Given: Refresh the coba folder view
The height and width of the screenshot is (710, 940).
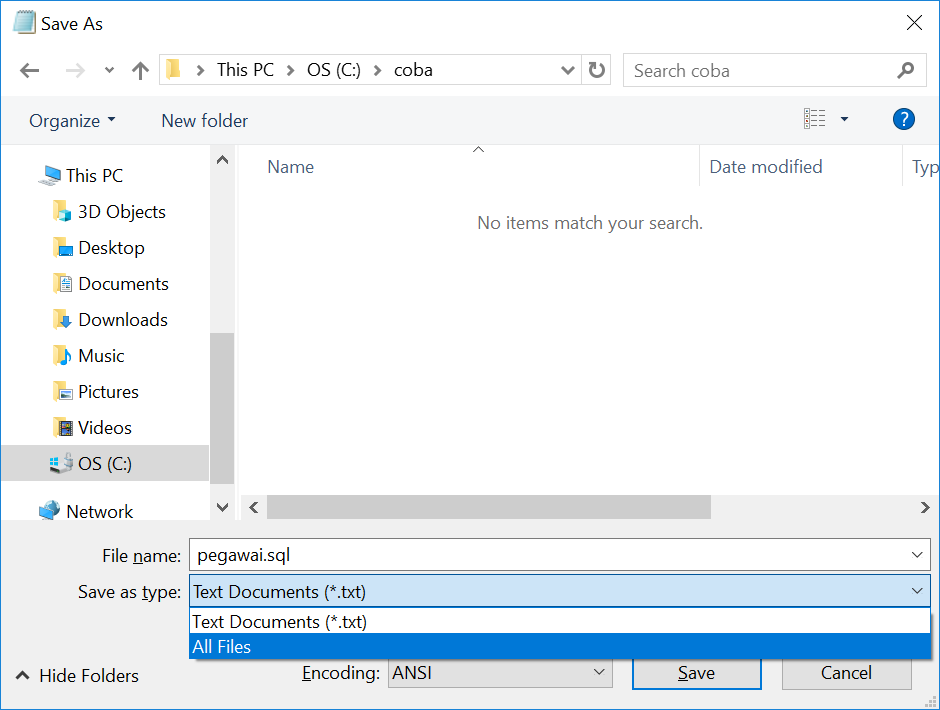Looking at the screenshot, I should pyautogui.click(x=596, y=70).
